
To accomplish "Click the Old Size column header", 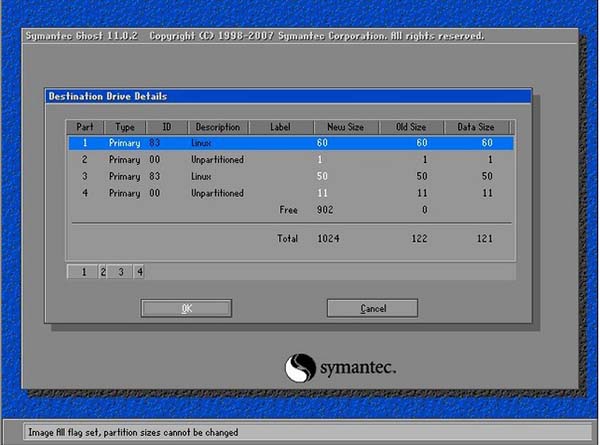I will tap(411, 127).
